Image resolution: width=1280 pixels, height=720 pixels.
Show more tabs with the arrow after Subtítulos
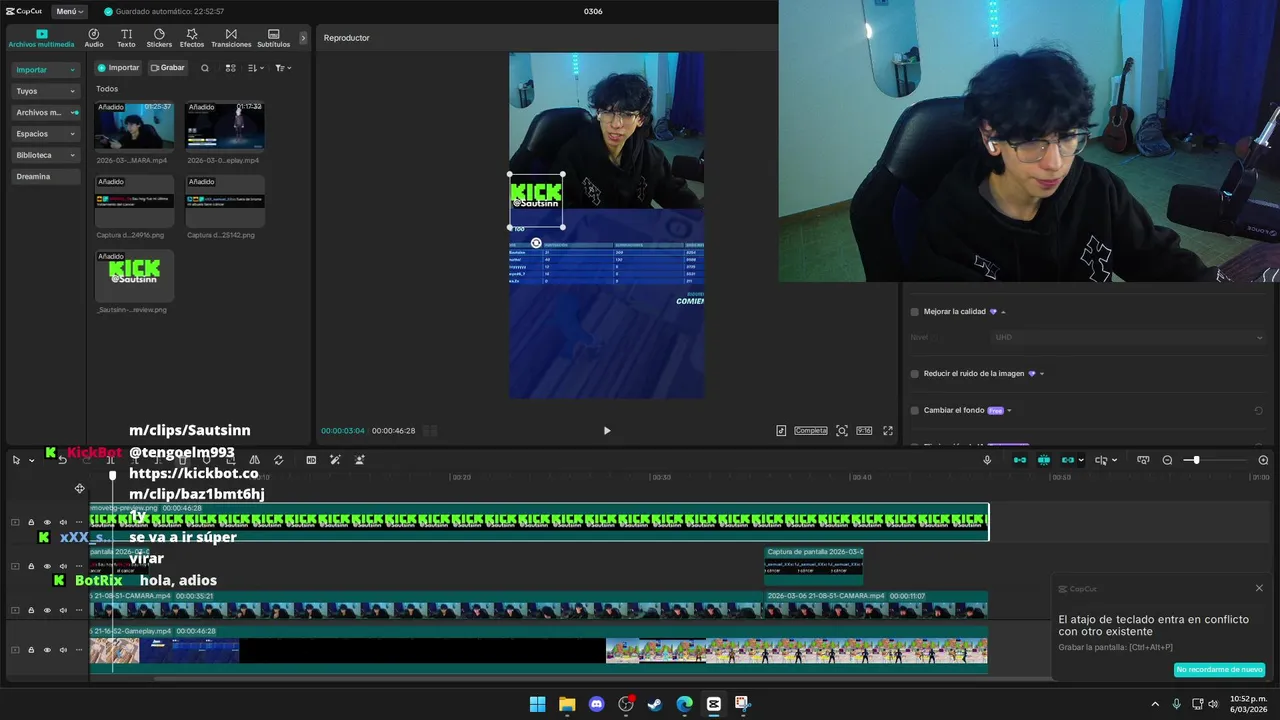[303, 38]
